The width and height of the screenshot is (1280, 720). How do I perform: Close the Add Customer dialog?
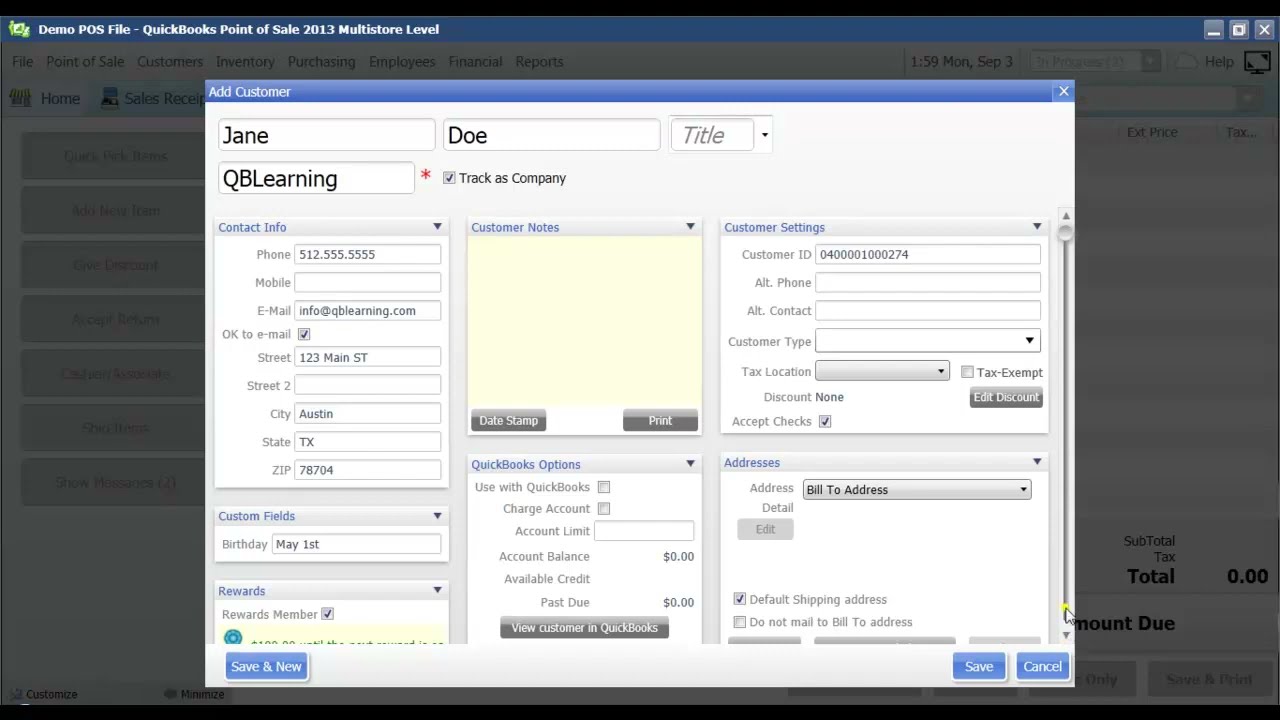pos(1063,91)
